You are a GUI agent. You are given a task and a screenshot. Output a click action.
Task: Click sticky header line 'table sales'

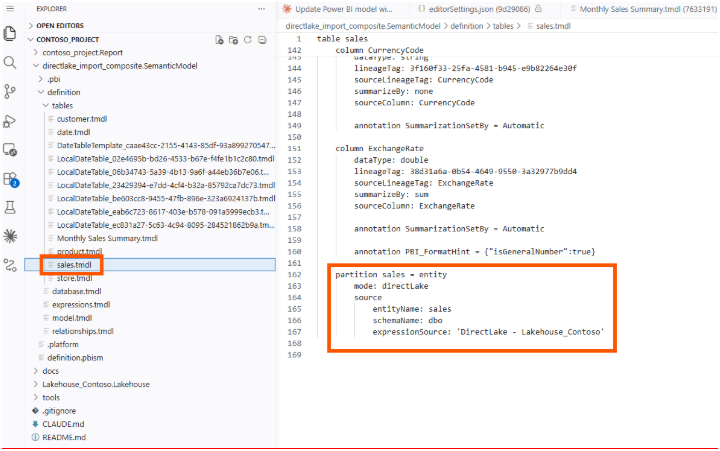[342, 39]
